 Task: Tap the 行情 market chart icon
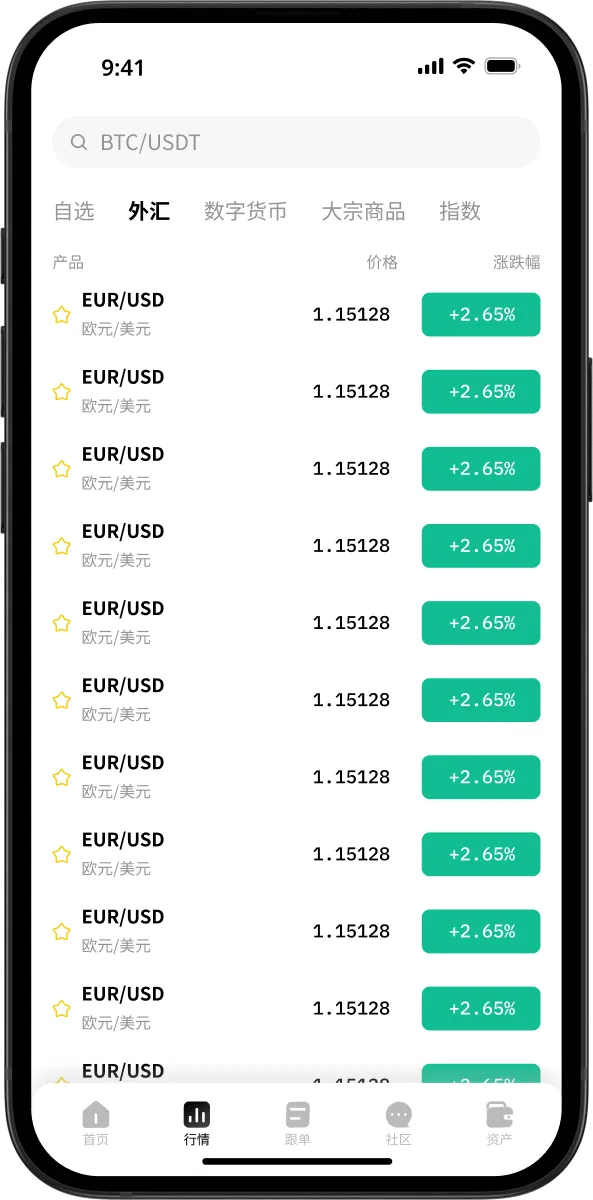(x=197, y=1114)
